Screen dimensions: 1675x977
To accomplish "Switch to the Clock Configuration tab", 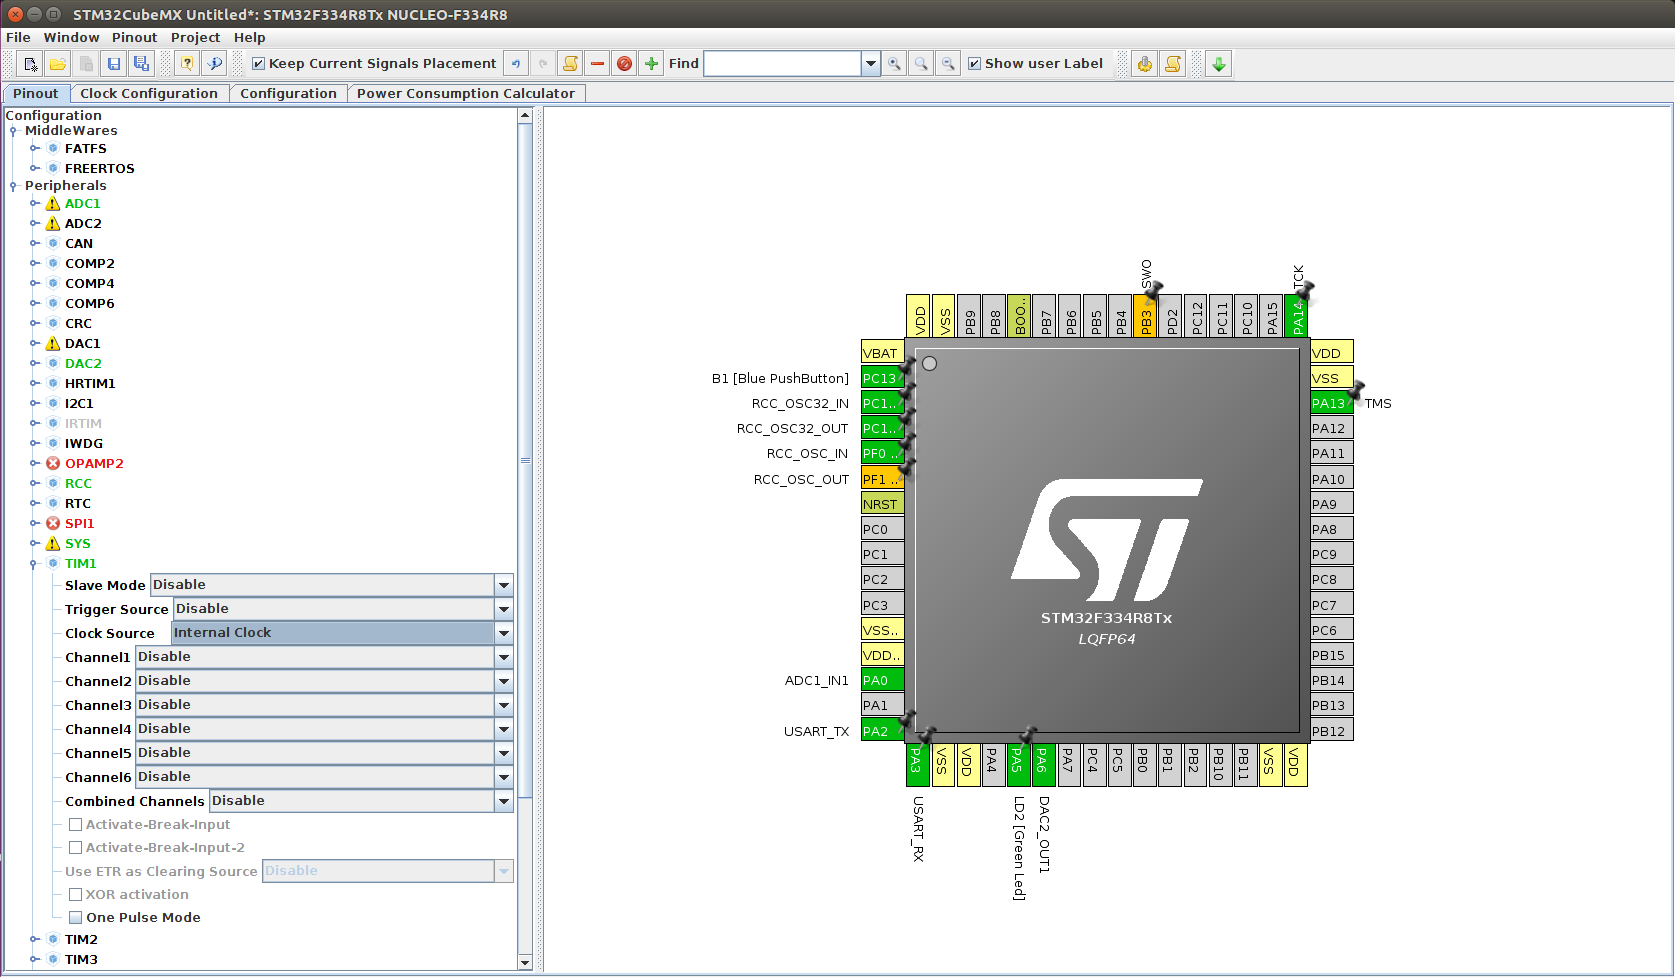I will [149, 93].
